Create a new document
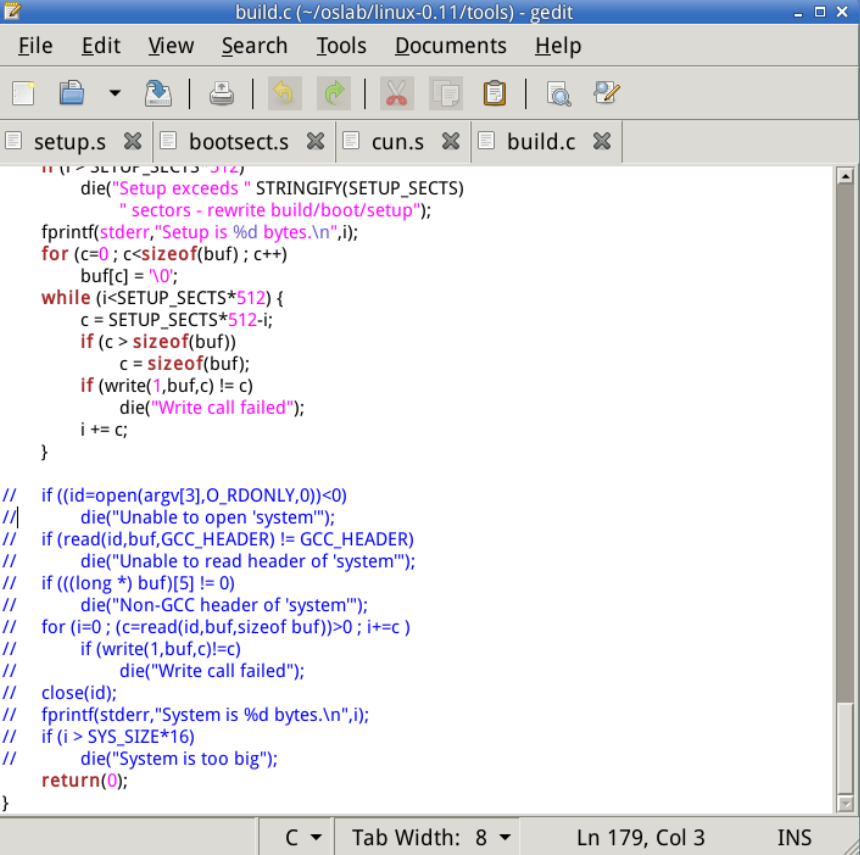Image resolution: width=860 pixels, height=855 pixels. (22, 92)
